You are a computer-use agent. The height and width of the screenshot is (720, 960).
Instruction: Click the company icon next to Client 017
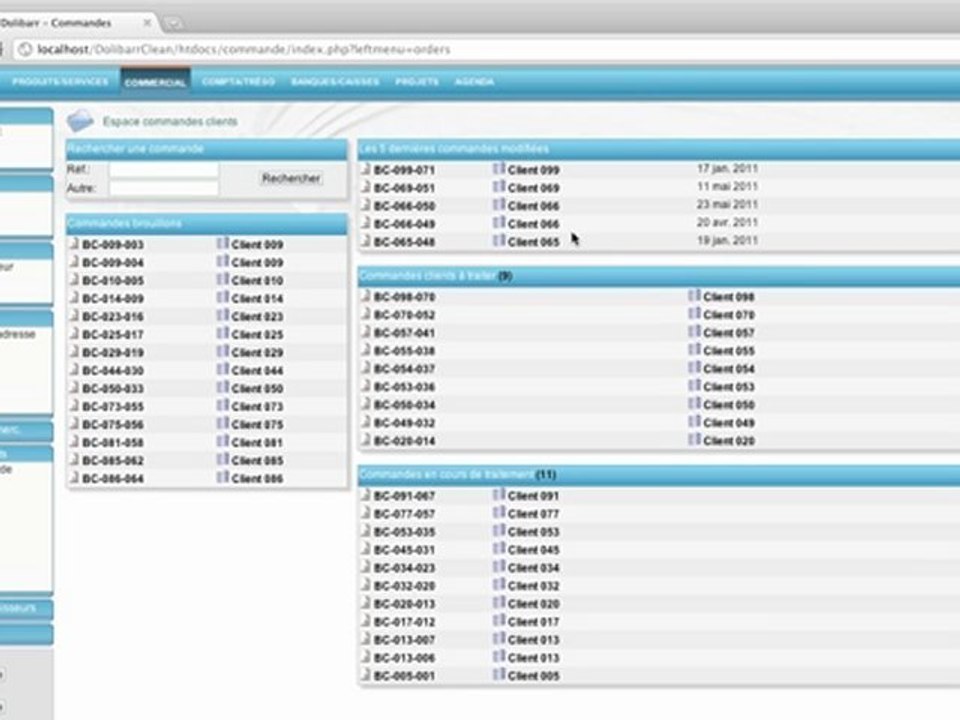(x=499, y=621)
